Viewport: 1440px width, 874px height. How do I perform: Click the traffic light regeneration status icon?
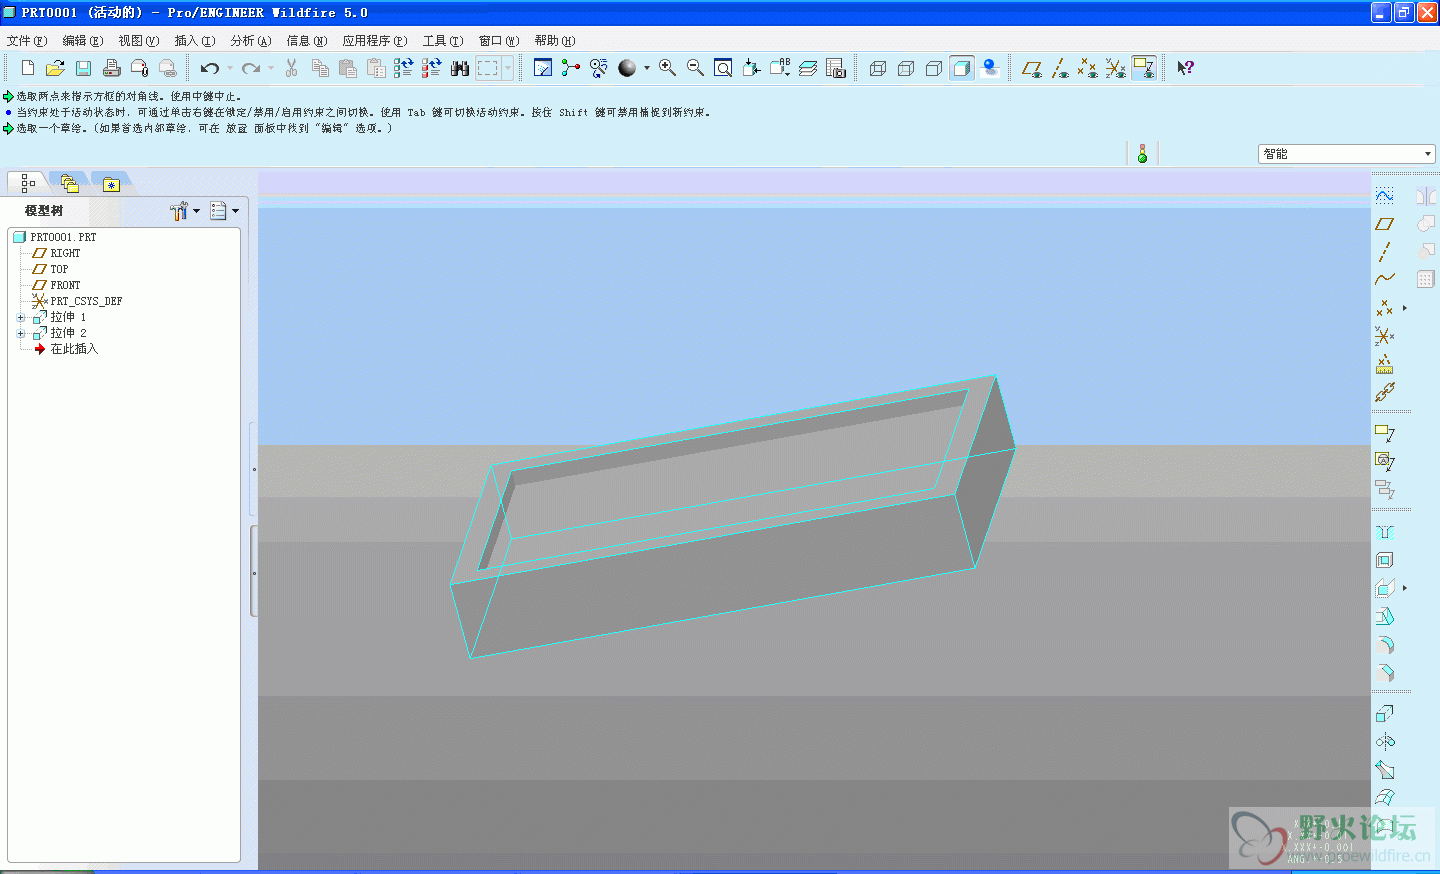point(1142,153)
